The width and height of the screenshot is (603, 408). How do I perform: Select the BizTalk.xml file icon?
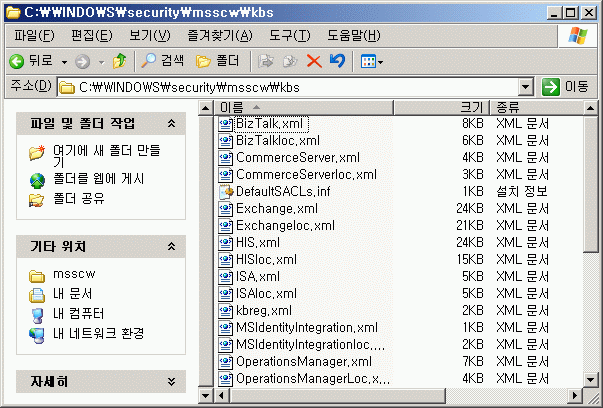[225, 124]
